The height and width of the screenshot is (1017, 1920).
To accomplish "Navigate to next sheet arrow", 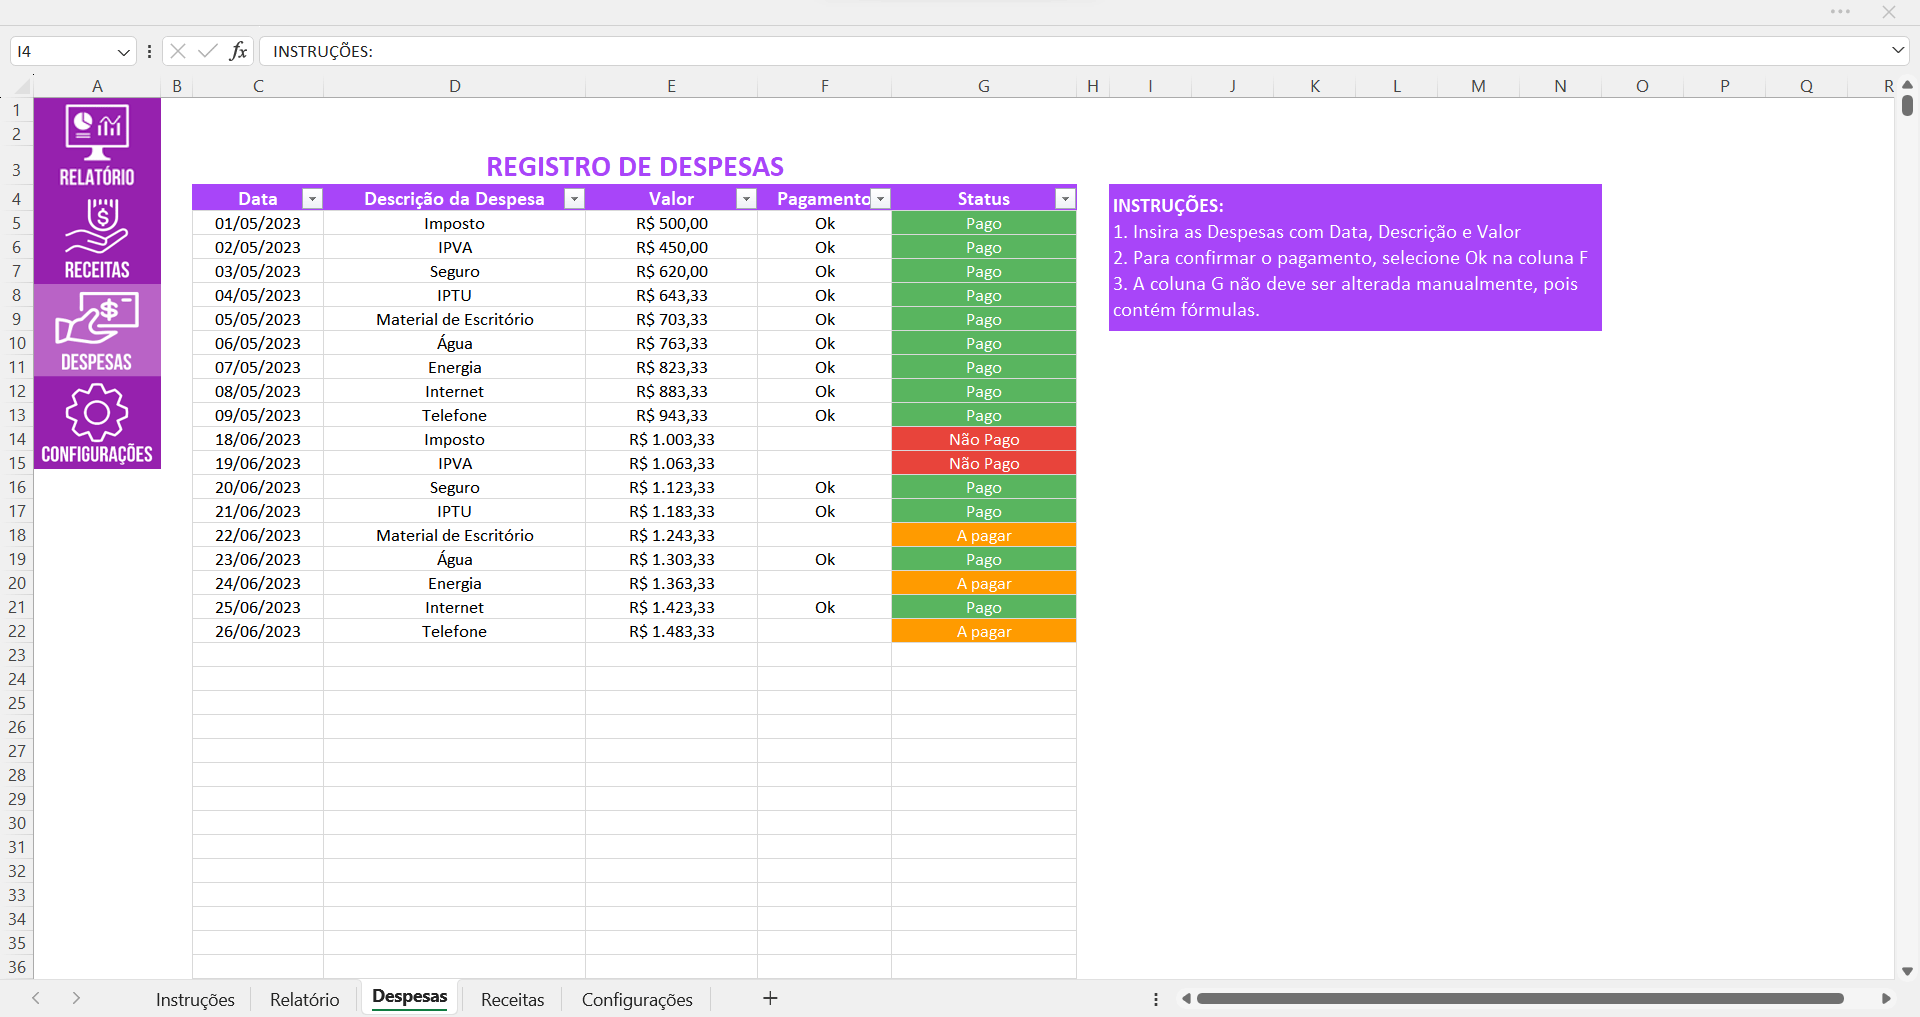I will pyautogui.click(x=76, y=998).
